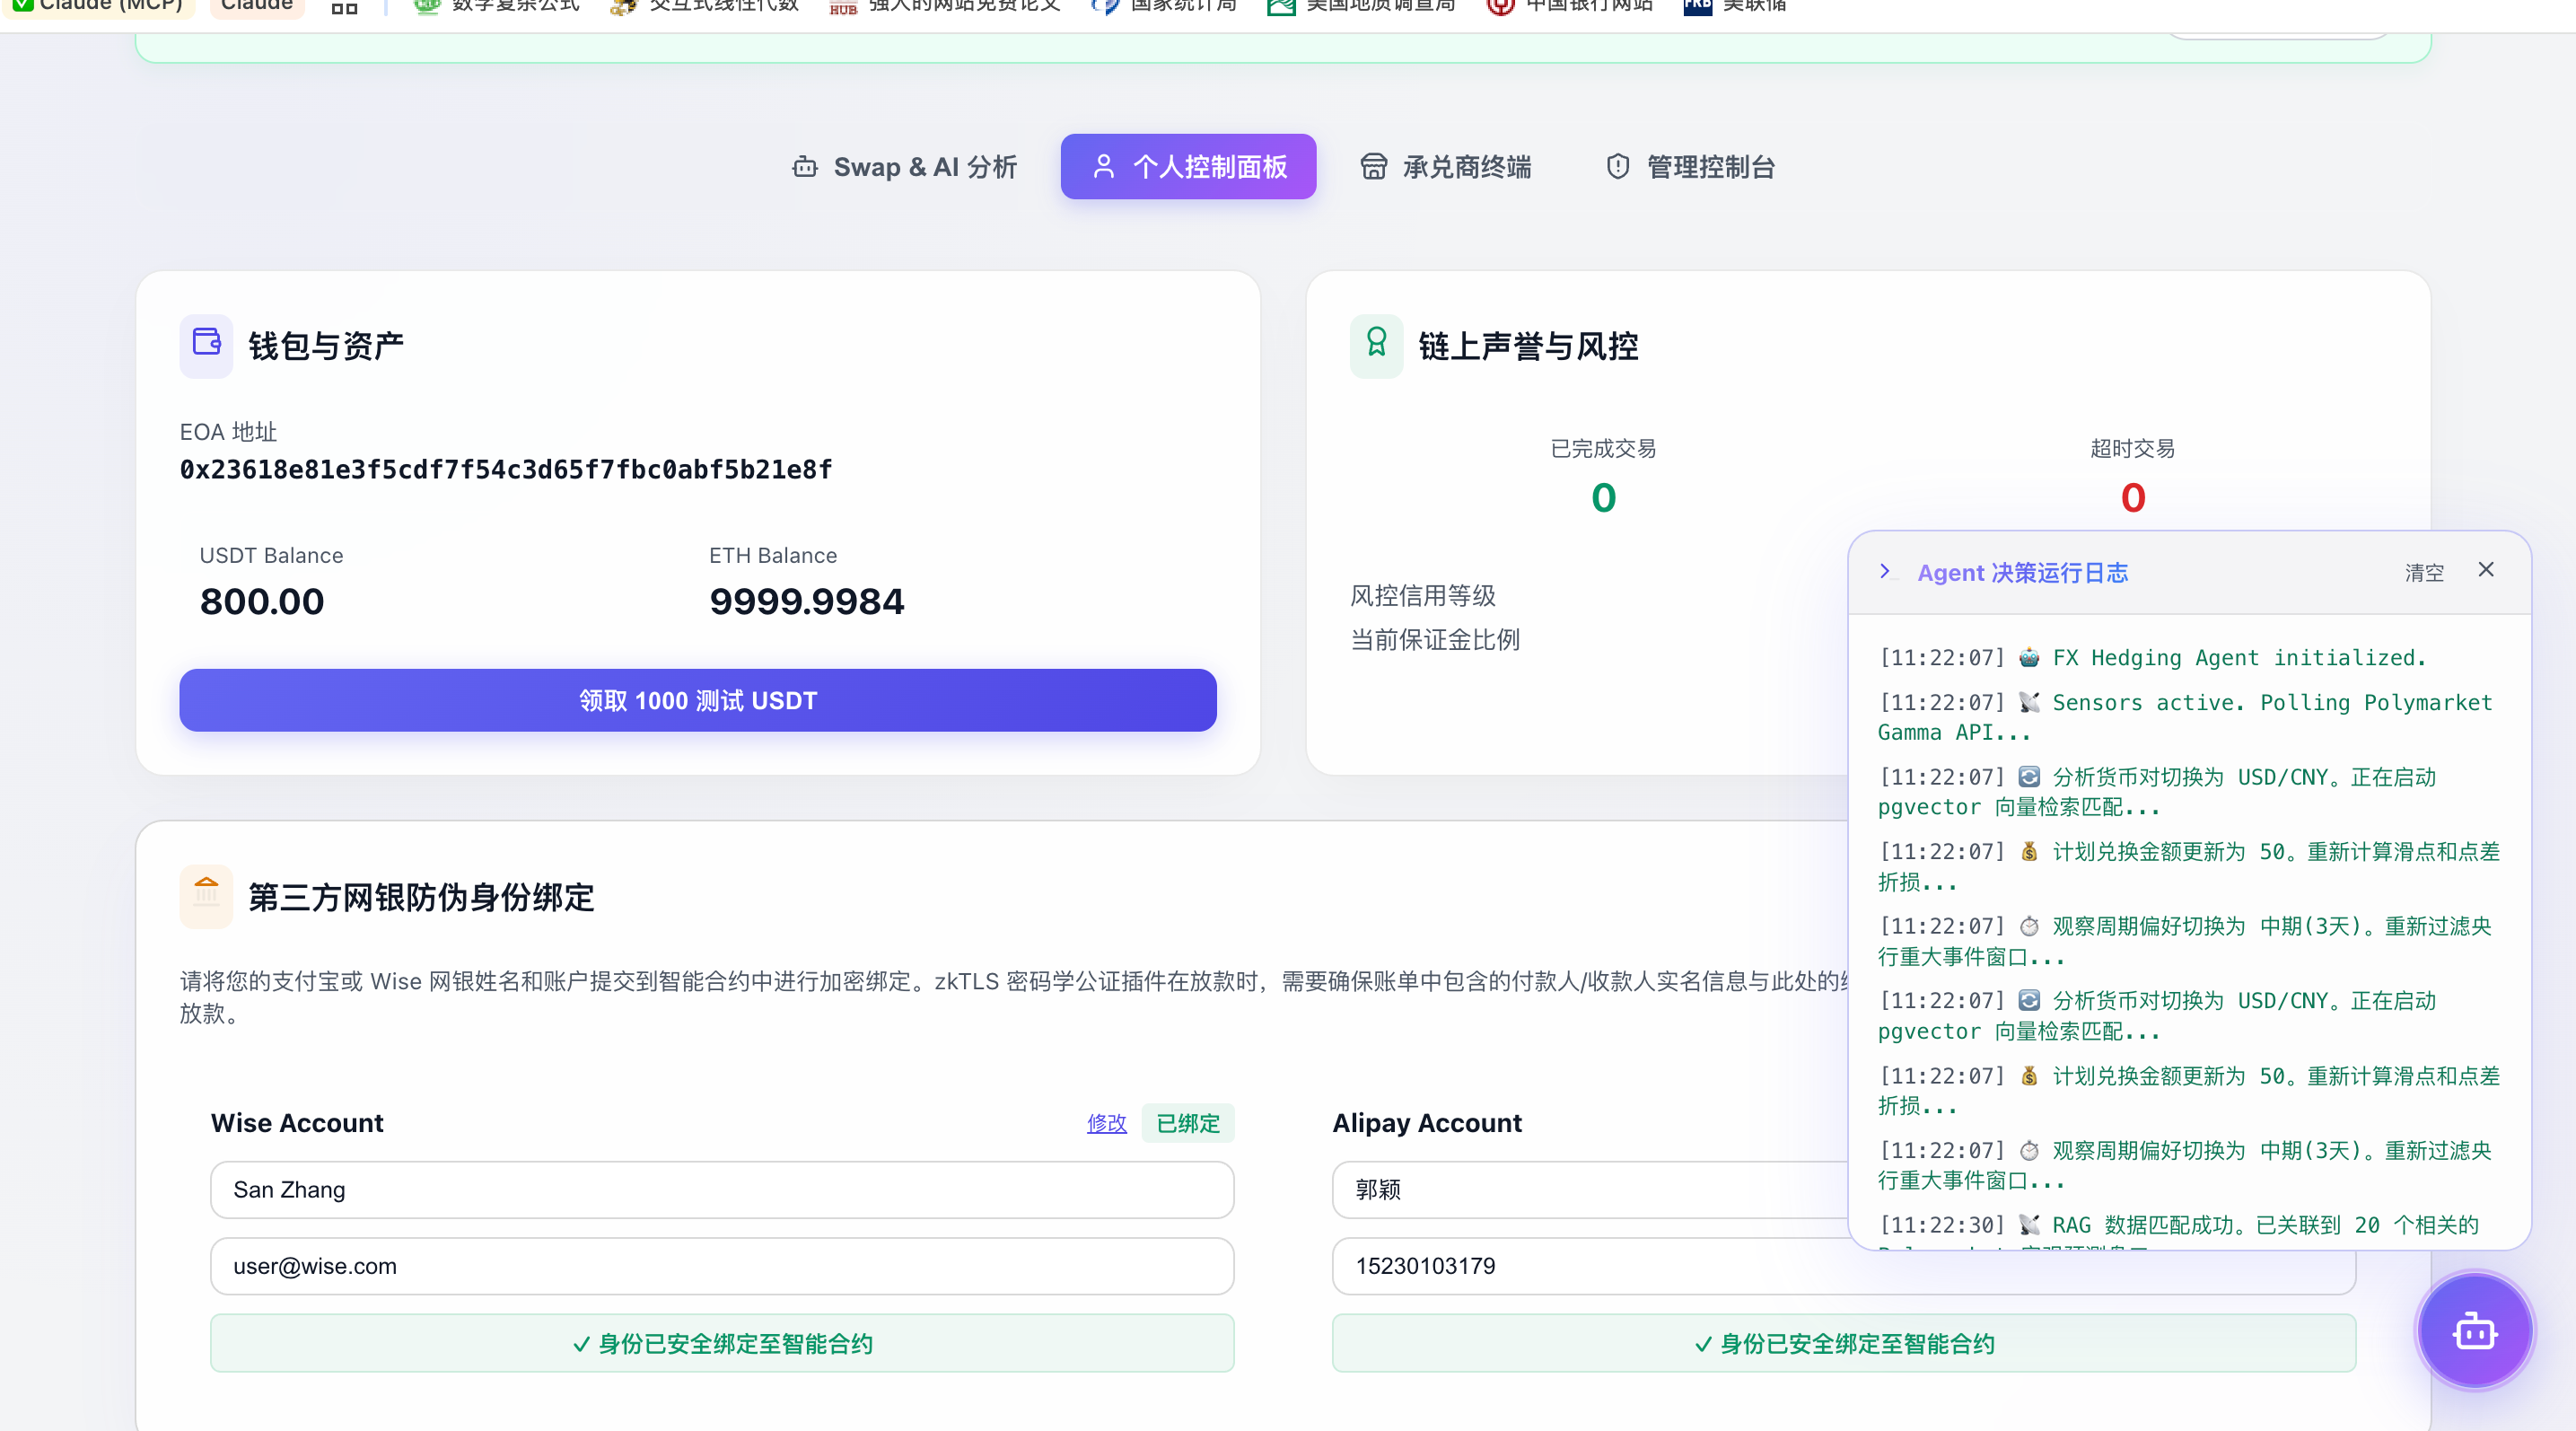
Task: Click the 已绑定 badge on Wise Account
Action: click(x=1188, y=1123)
